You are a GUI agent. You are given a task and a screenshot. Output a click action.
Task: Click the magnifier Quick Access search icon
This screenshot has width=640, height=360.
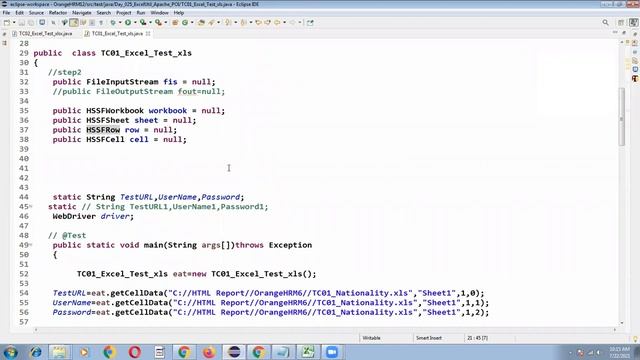[x=606, y=23]
